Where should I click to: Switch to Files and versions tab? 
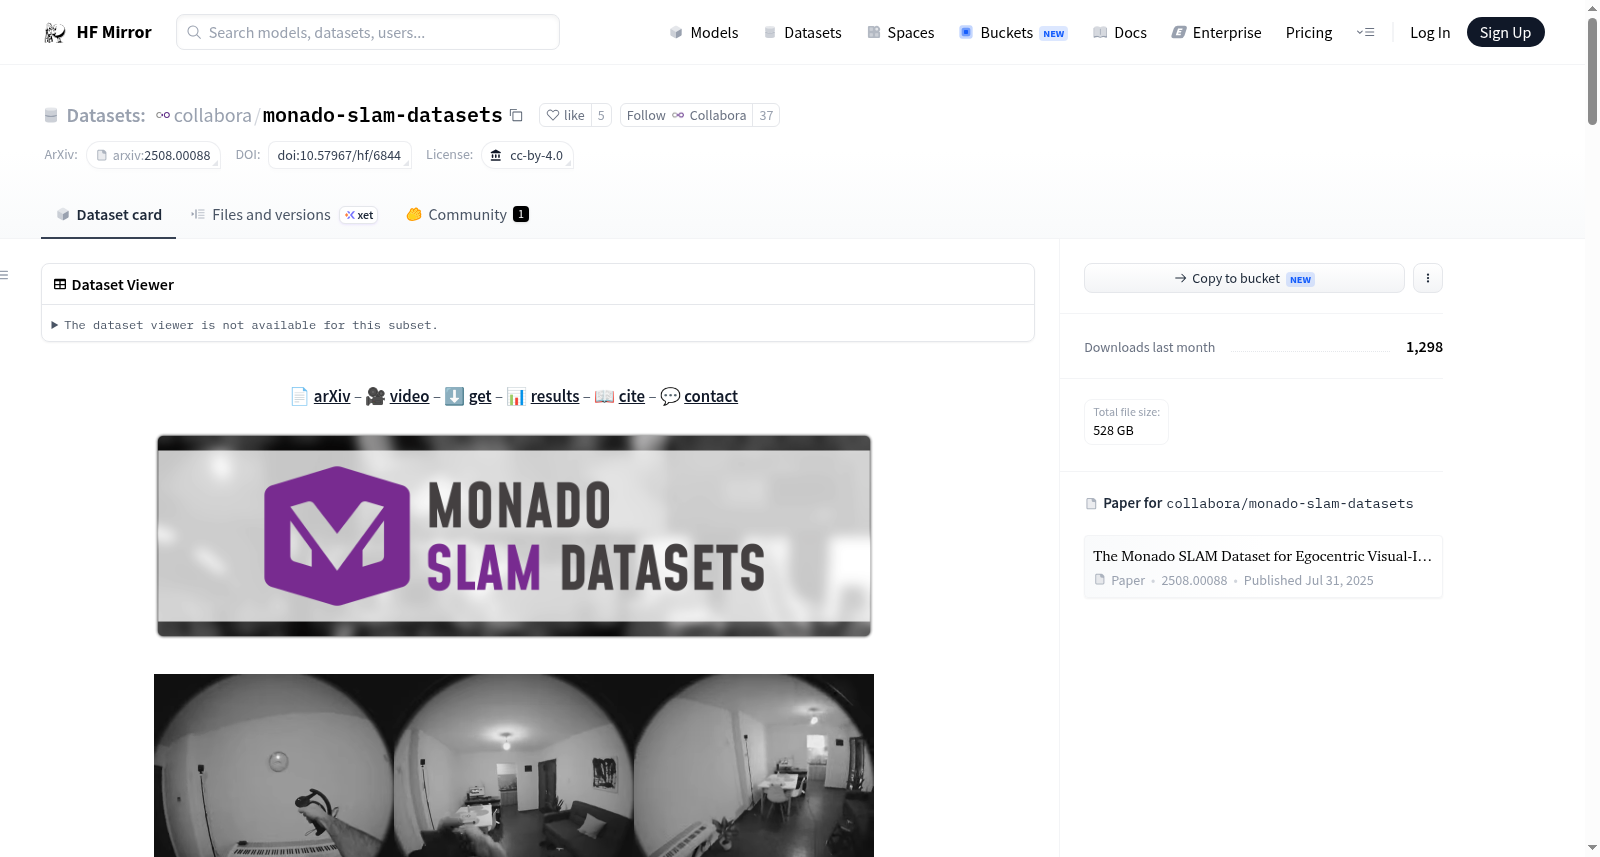point(283,214)
